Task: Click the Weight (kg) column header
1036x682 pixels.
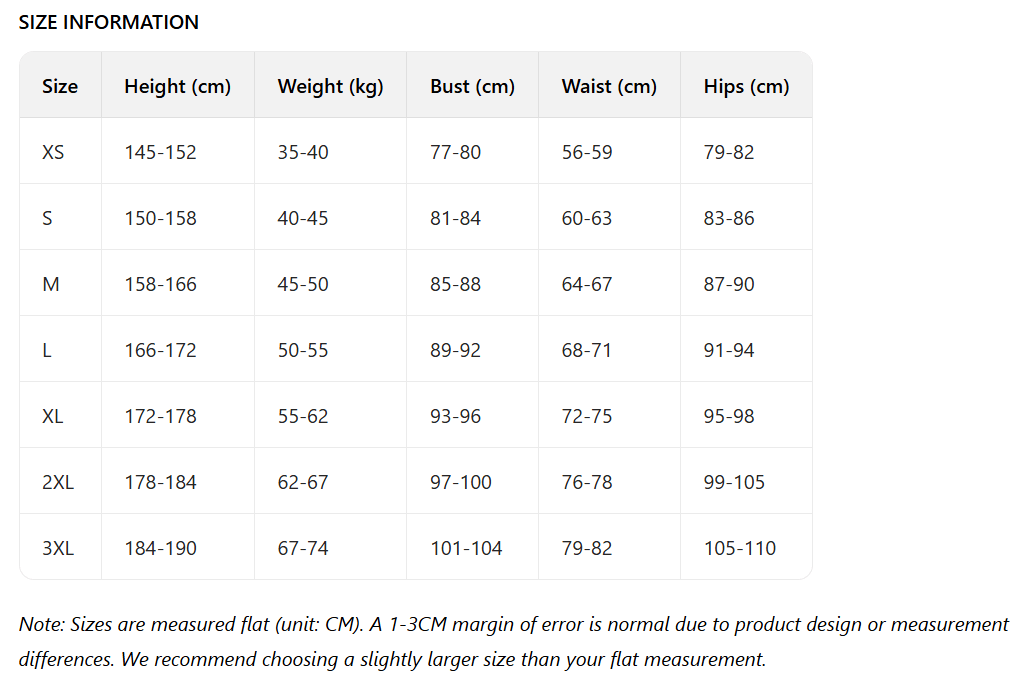Action: coord(330,86)
